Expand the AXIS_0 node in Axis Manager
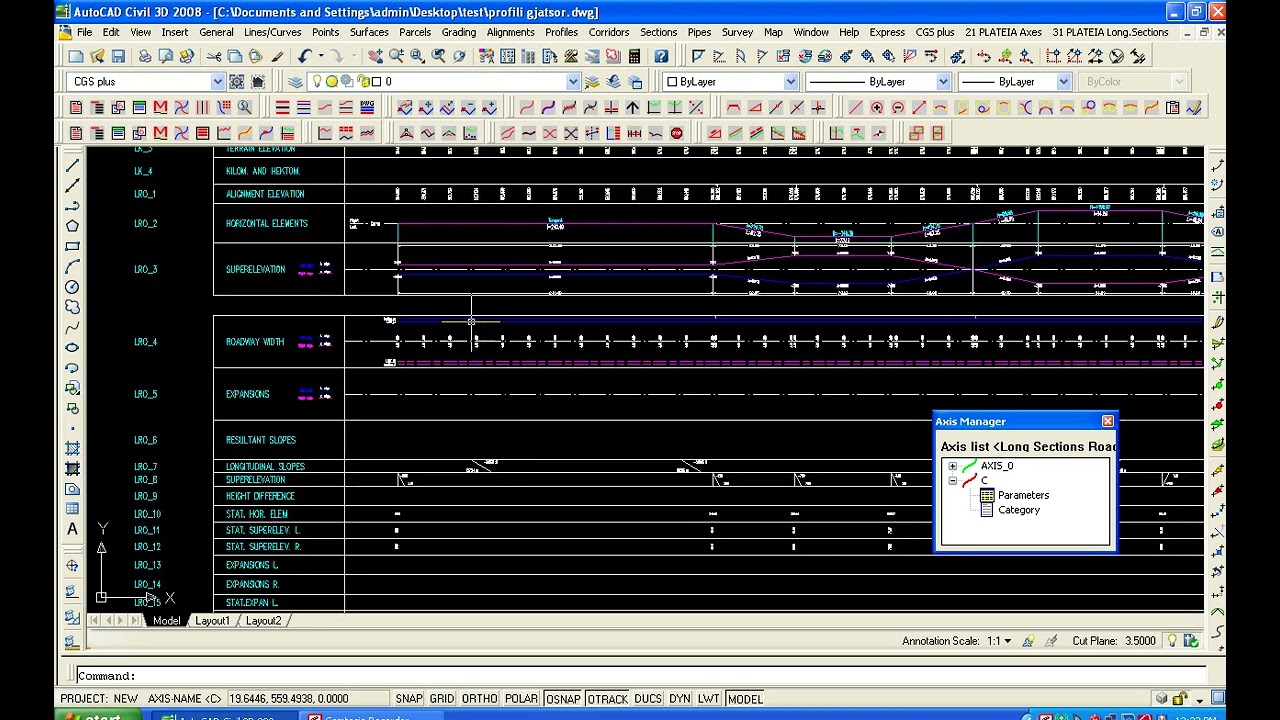The width and height of the screenshot is (1280, 720). coord(952,466)
